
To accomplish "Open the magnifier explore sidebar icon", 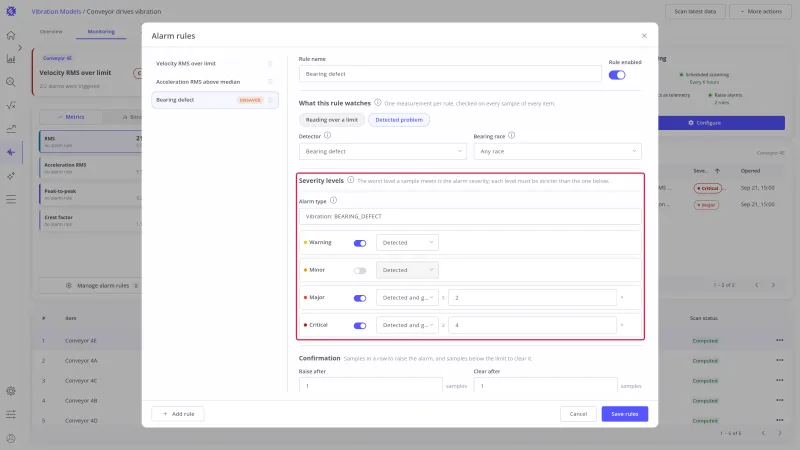I will coord(11,82).
